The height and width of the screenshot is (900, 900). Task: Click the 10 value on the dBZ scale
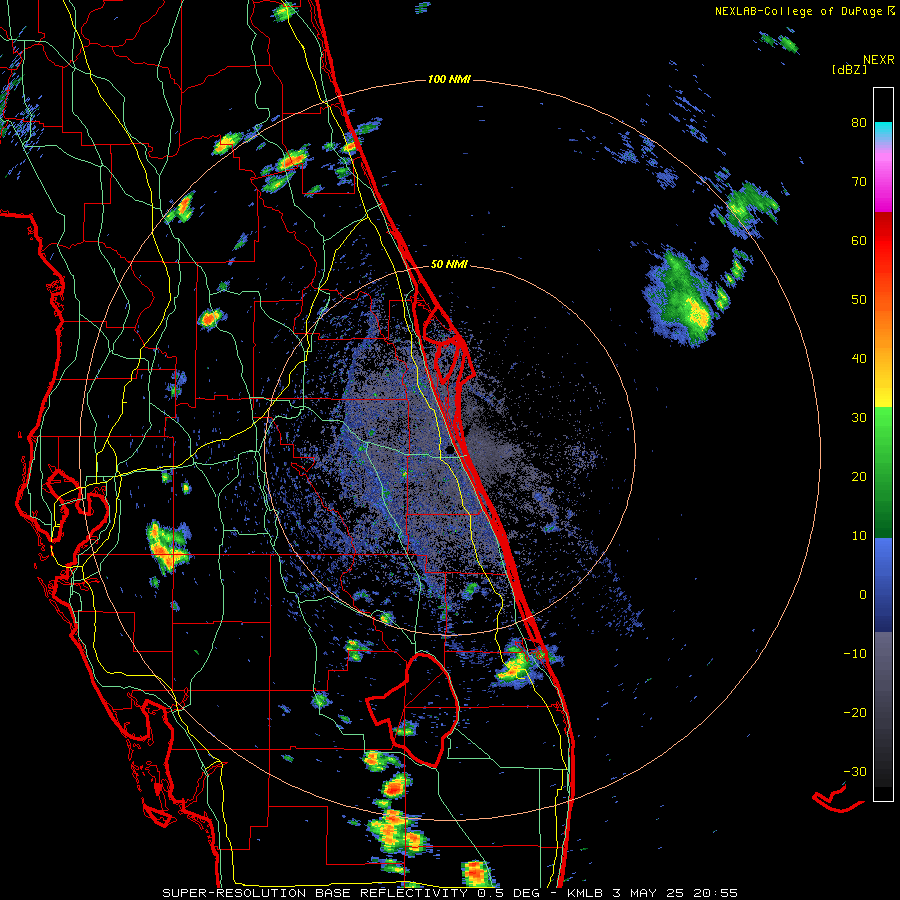click(x=859, y=536)
